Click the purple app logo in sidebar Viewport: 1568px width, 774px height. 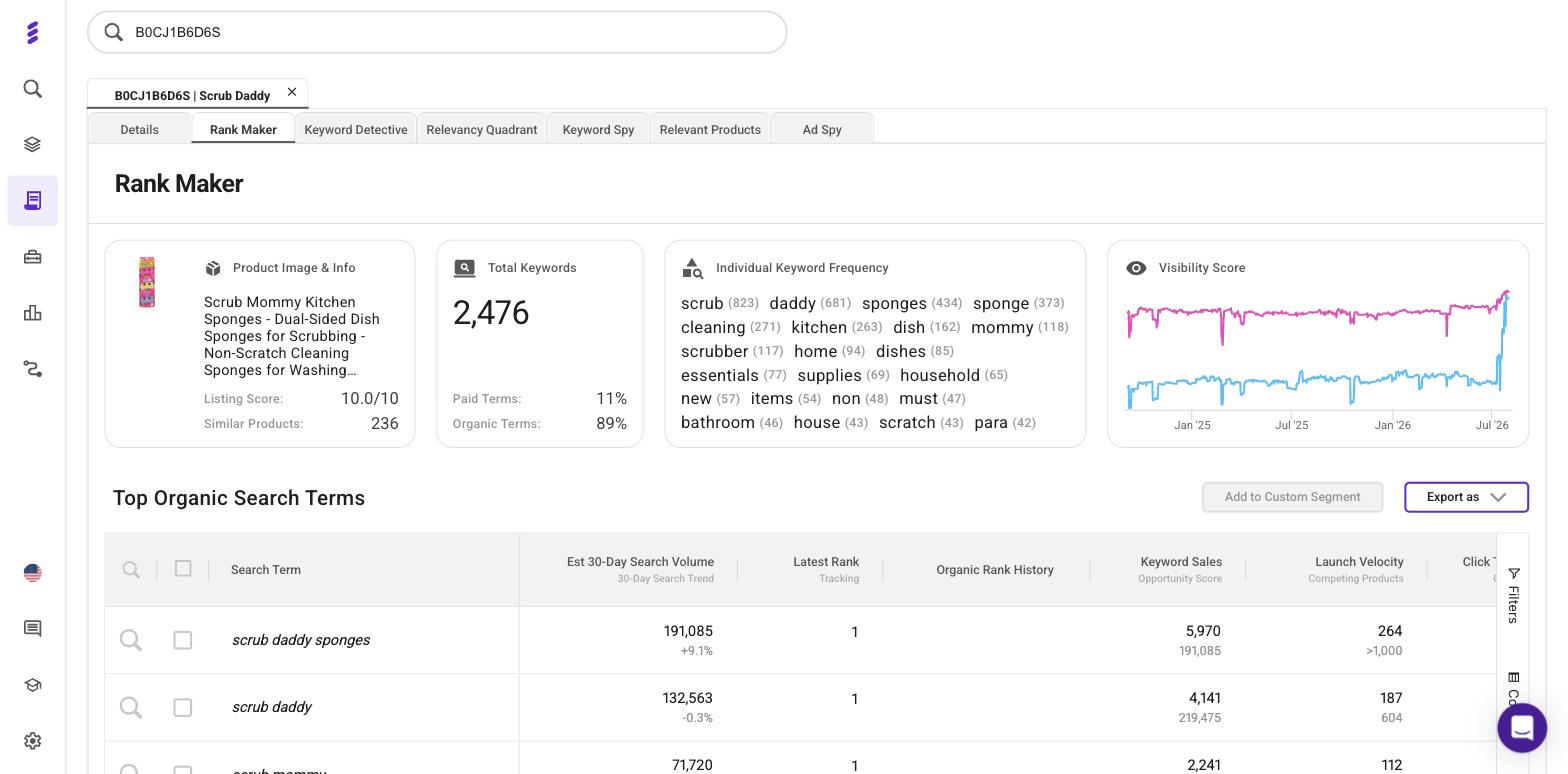[32, 32]
